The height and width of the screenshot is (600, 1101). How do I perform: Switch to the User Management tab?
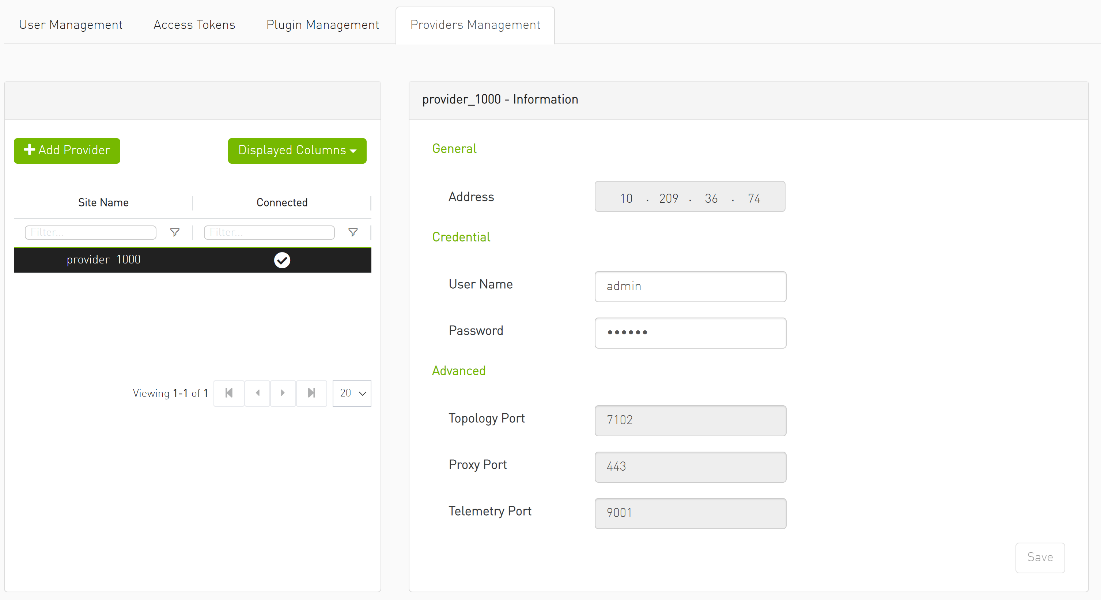[71, 24]
